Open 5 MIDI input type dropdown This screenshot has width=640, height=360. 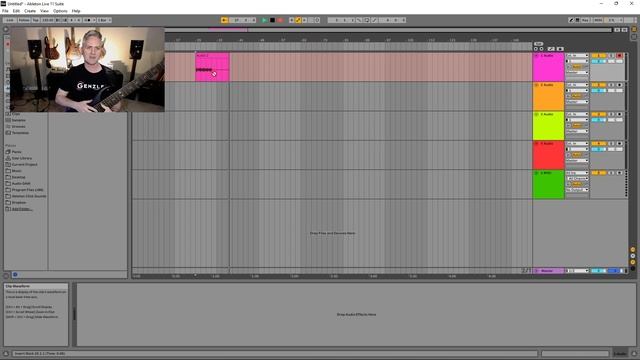click(x=577, y=173)
